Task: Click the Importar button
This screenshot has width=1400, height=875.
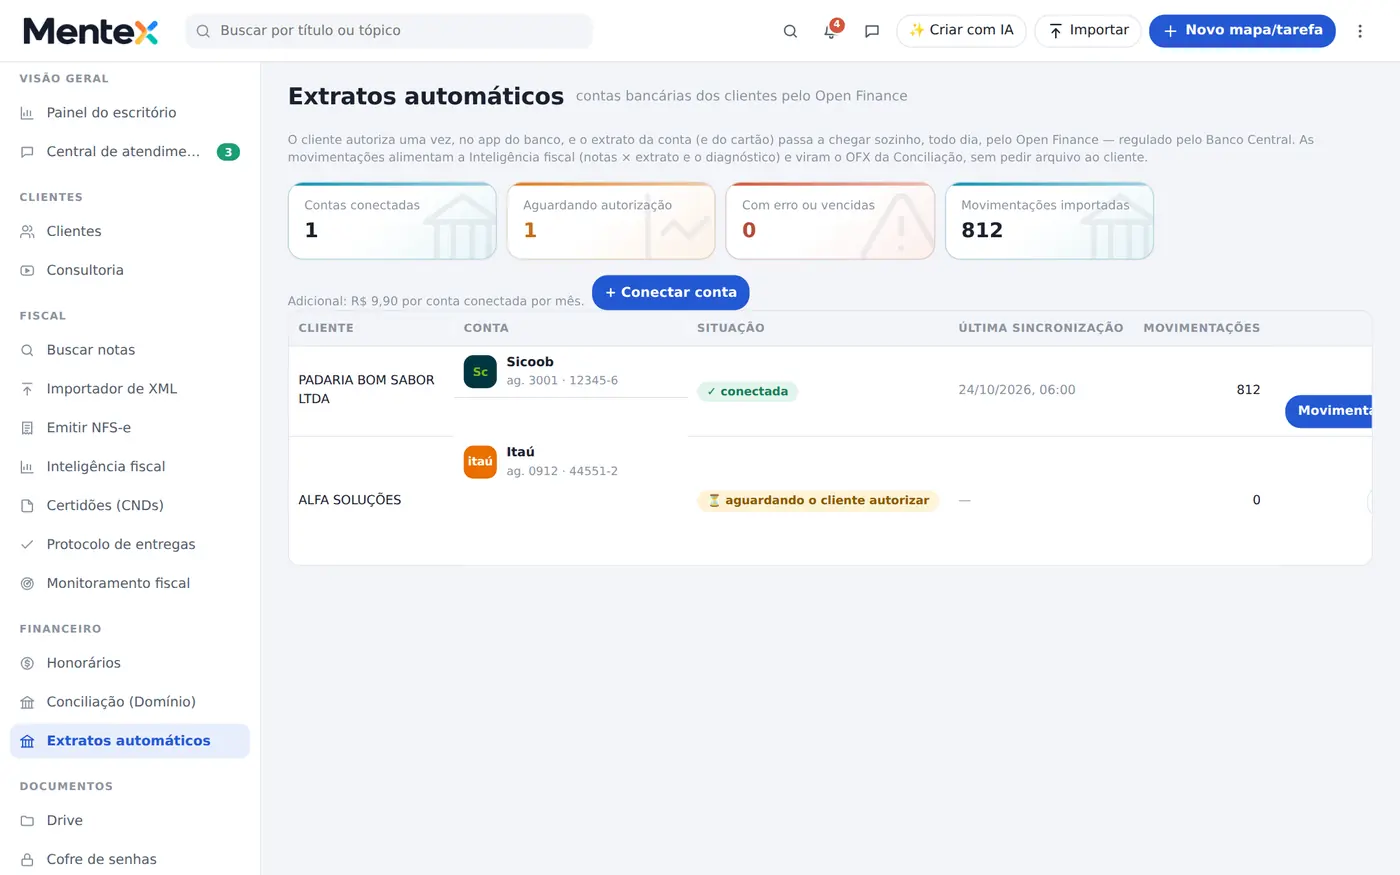Action: (1088, 31)
